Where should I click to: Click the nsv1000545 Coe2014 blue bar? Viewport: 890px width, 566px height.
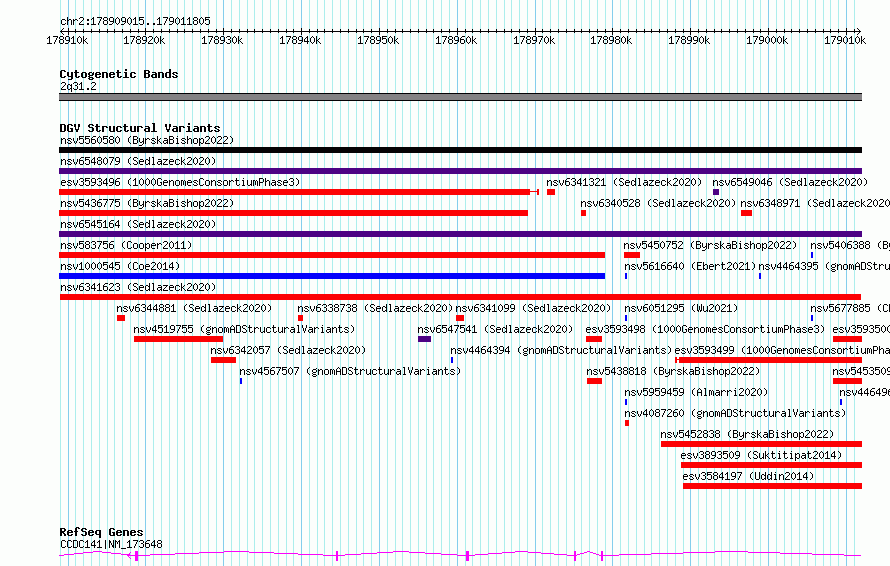click(x=332, y=276)
